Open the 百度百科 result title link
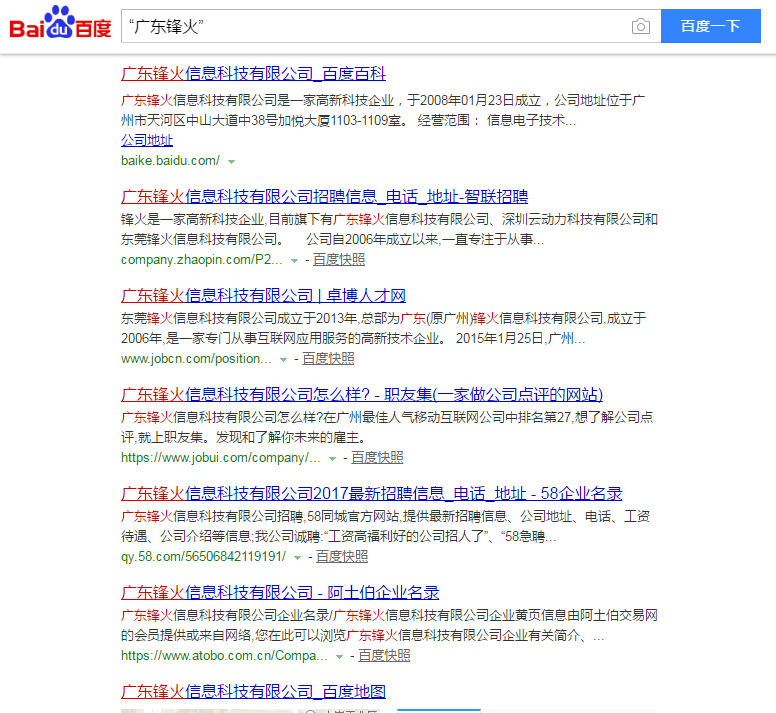 point(253,74)
